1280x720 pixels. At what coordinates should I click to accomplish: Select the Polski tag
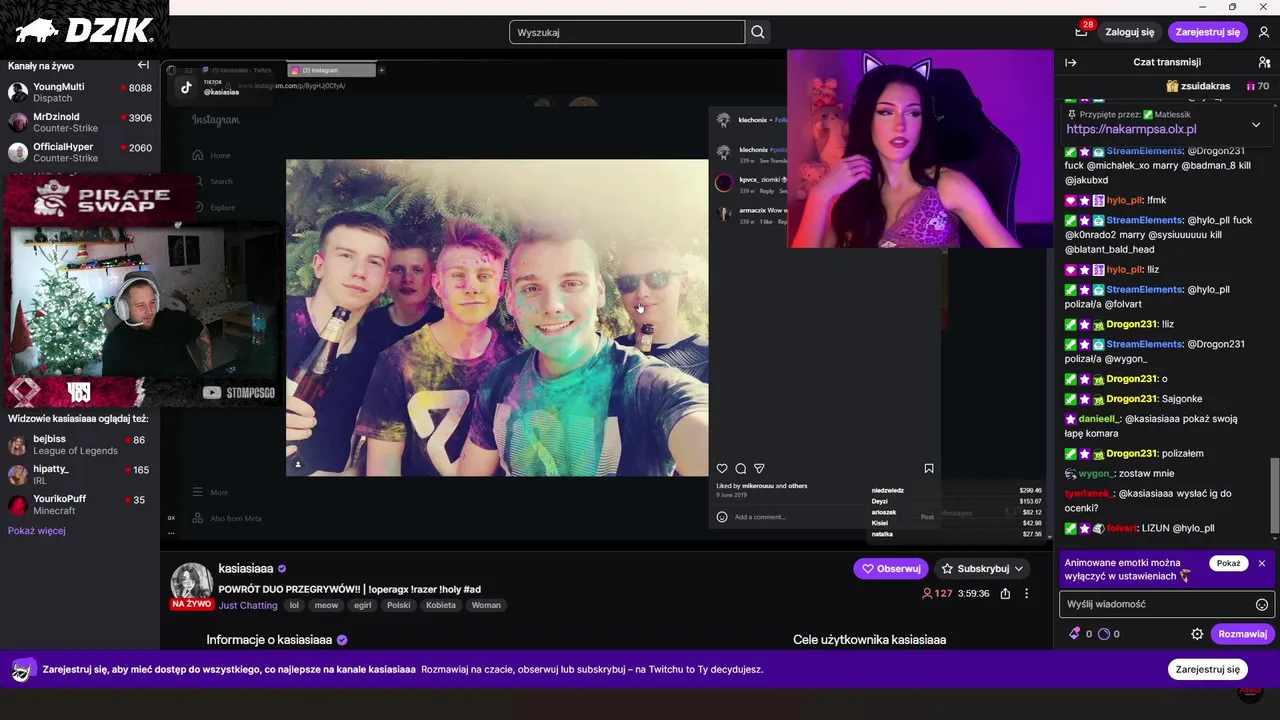pyautogui.click(x=399, y=605)
